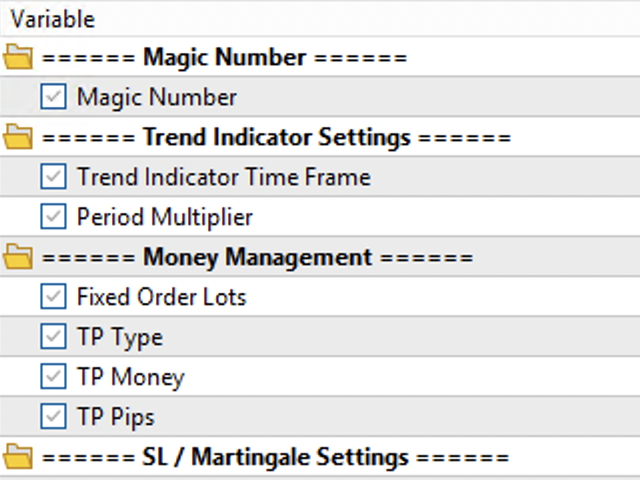The height and width of the screenshot is (480, 640).
Task: Toggle the Magic Number checkbox
Action: click(53, 97)
